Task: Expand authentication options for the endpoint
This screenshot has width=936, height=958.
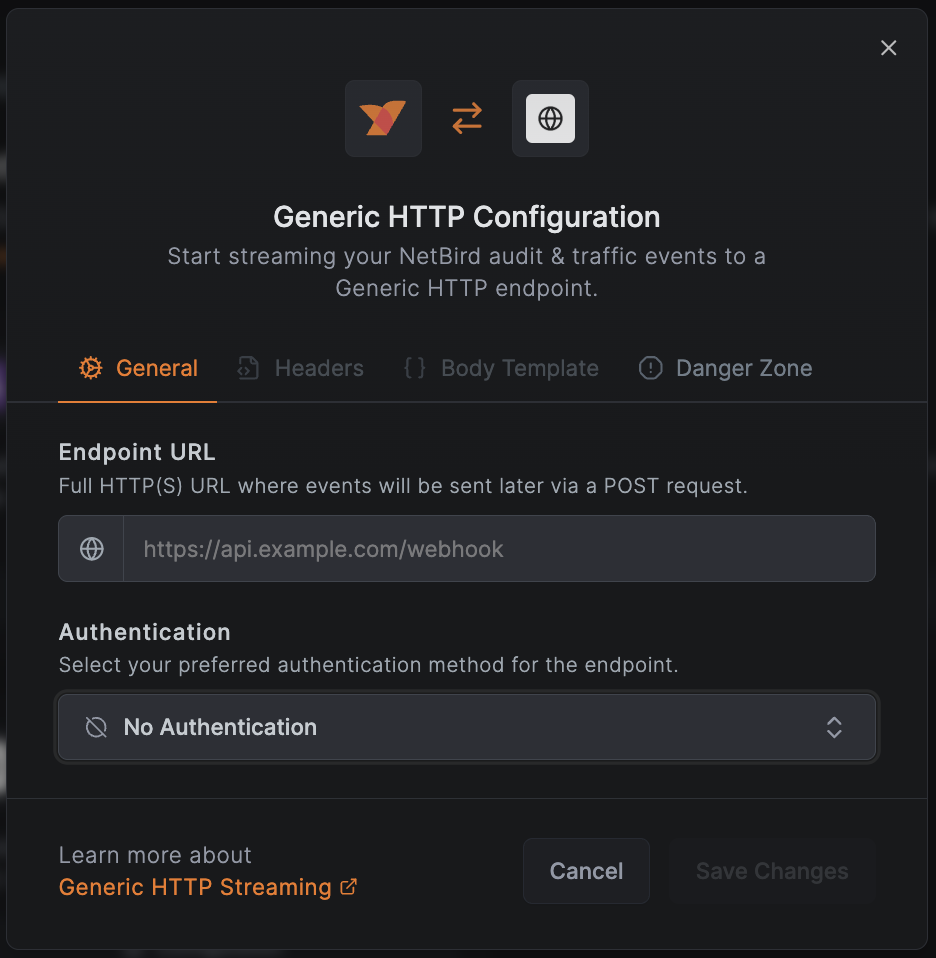Action: 467,727
